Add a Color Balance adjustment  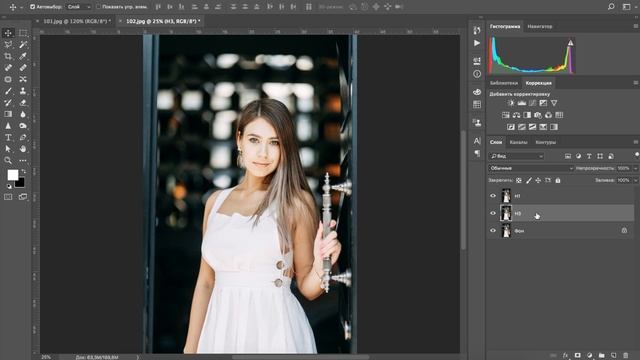pos(517,115)
